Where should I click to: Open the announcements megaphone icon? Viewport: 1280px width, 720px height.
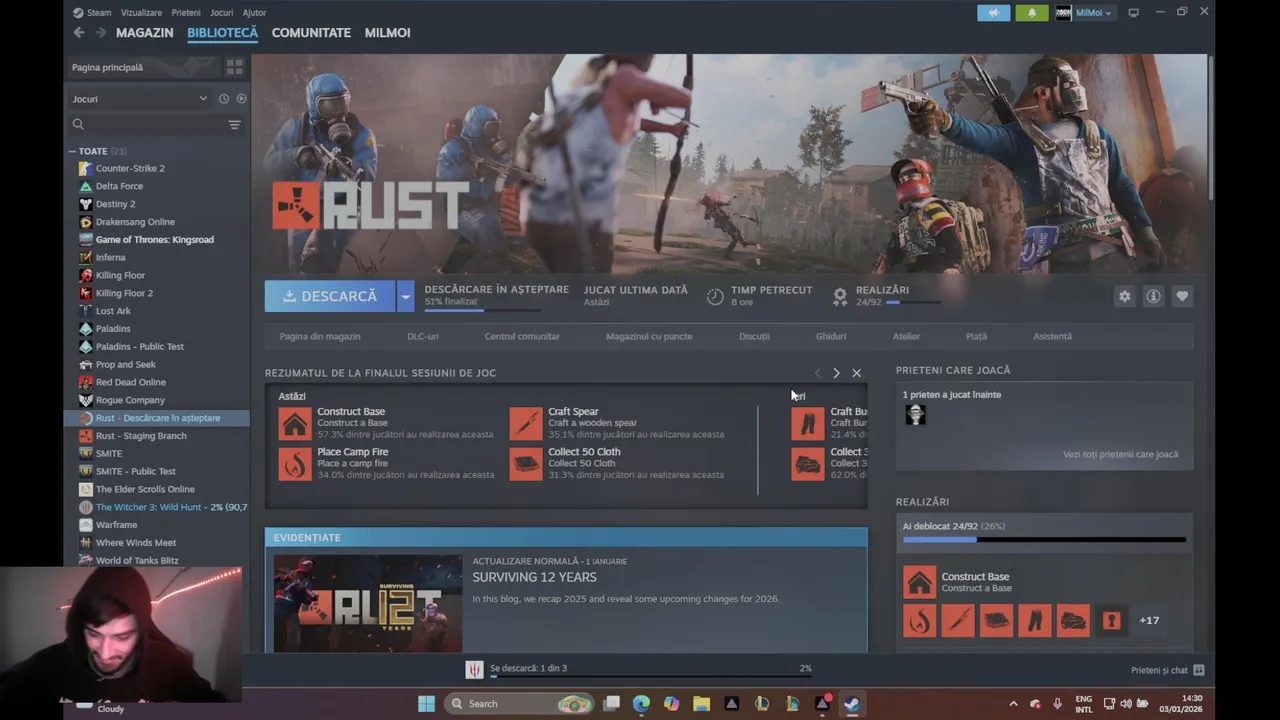click(993, 13)
